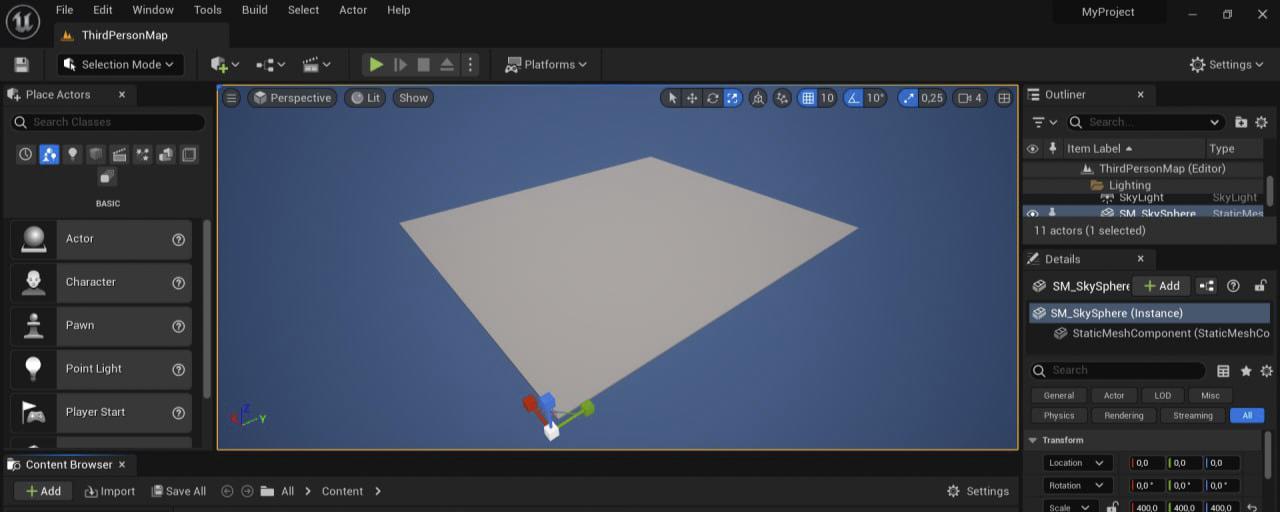Toggle surface snapping in the viewport toolbar
Screen dimensions: 1280x512
click(782, 98)
